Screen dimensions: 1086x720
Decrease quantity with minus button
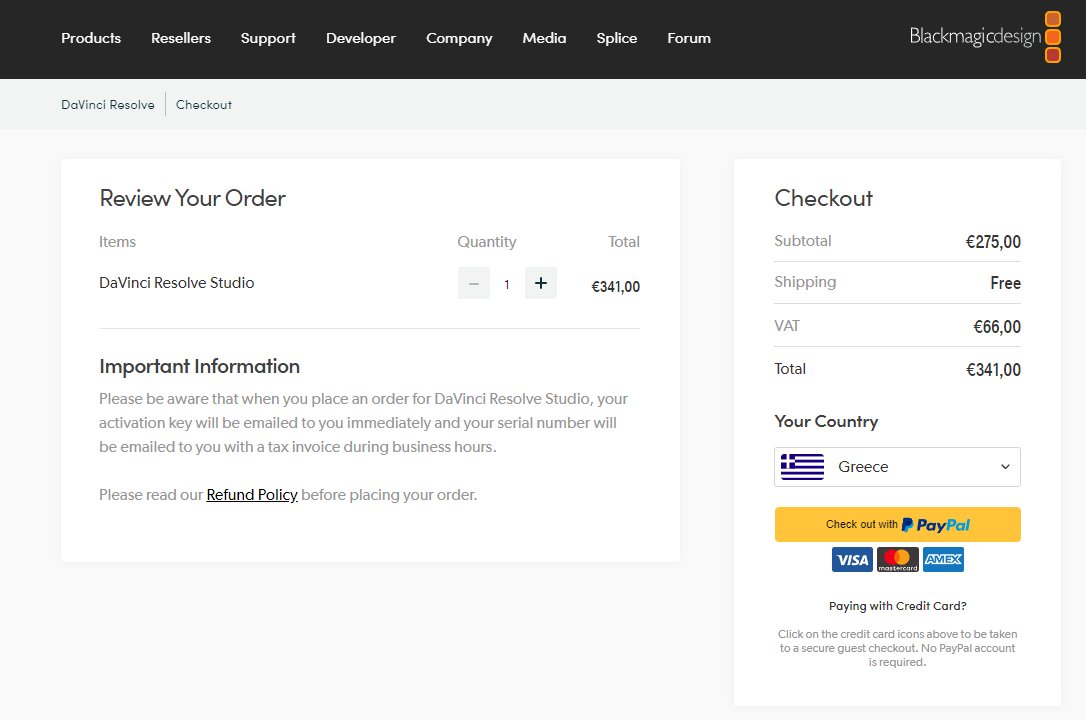click(x=474, y=284)
